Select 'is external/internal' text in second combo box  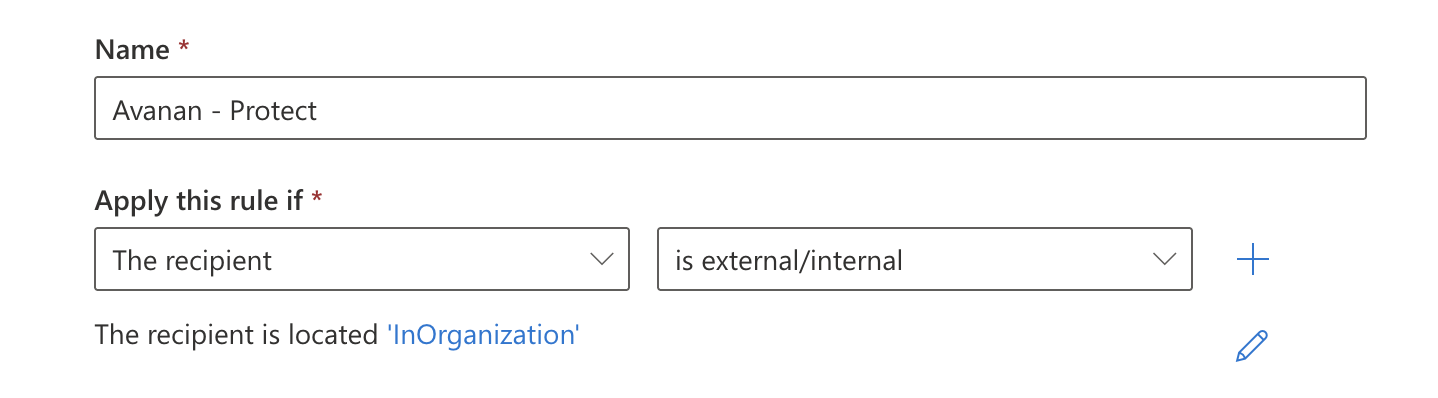point(789,261)
